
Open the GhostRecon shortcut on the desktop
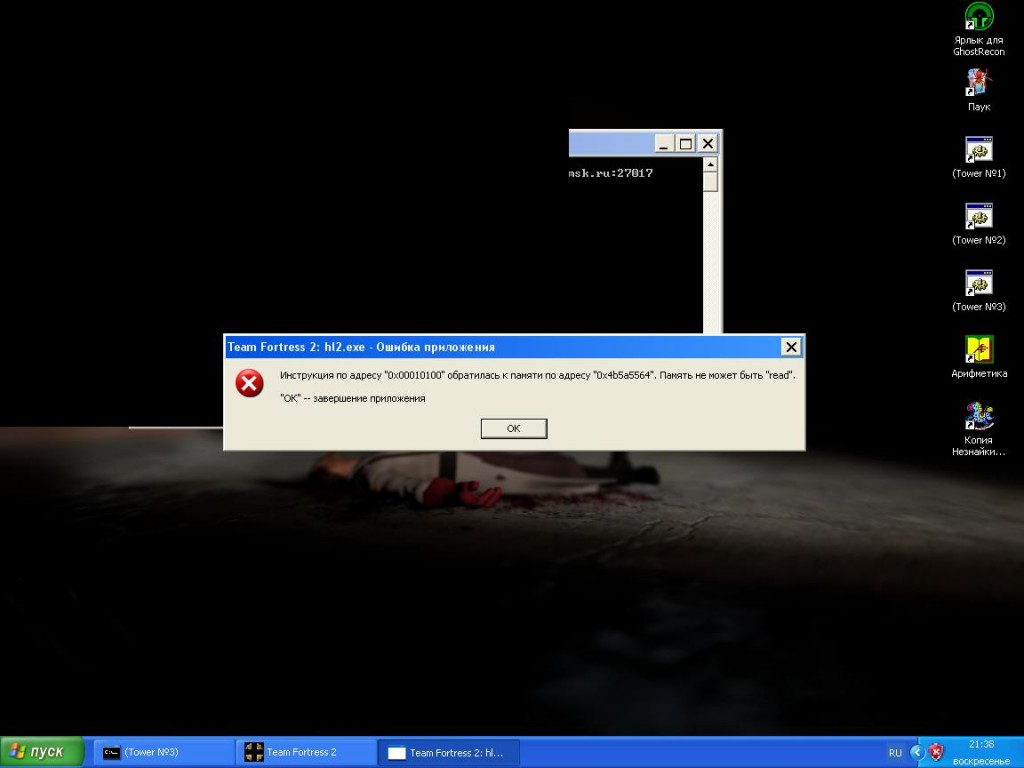tap(978, 29)
